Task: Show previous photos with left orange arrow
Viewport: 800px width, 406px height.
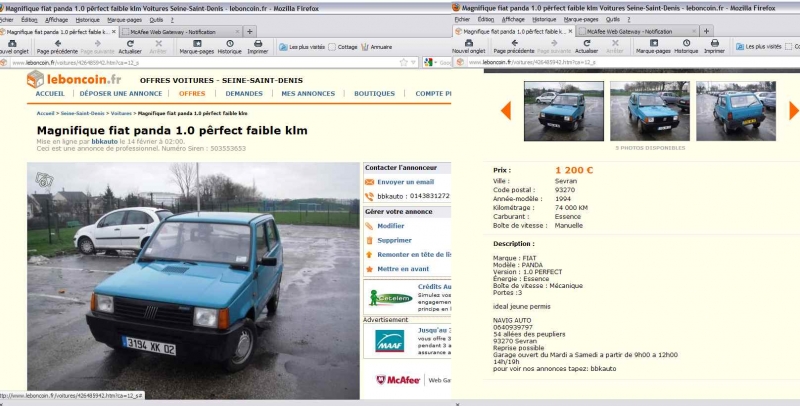Action: (x=506, y=110)
